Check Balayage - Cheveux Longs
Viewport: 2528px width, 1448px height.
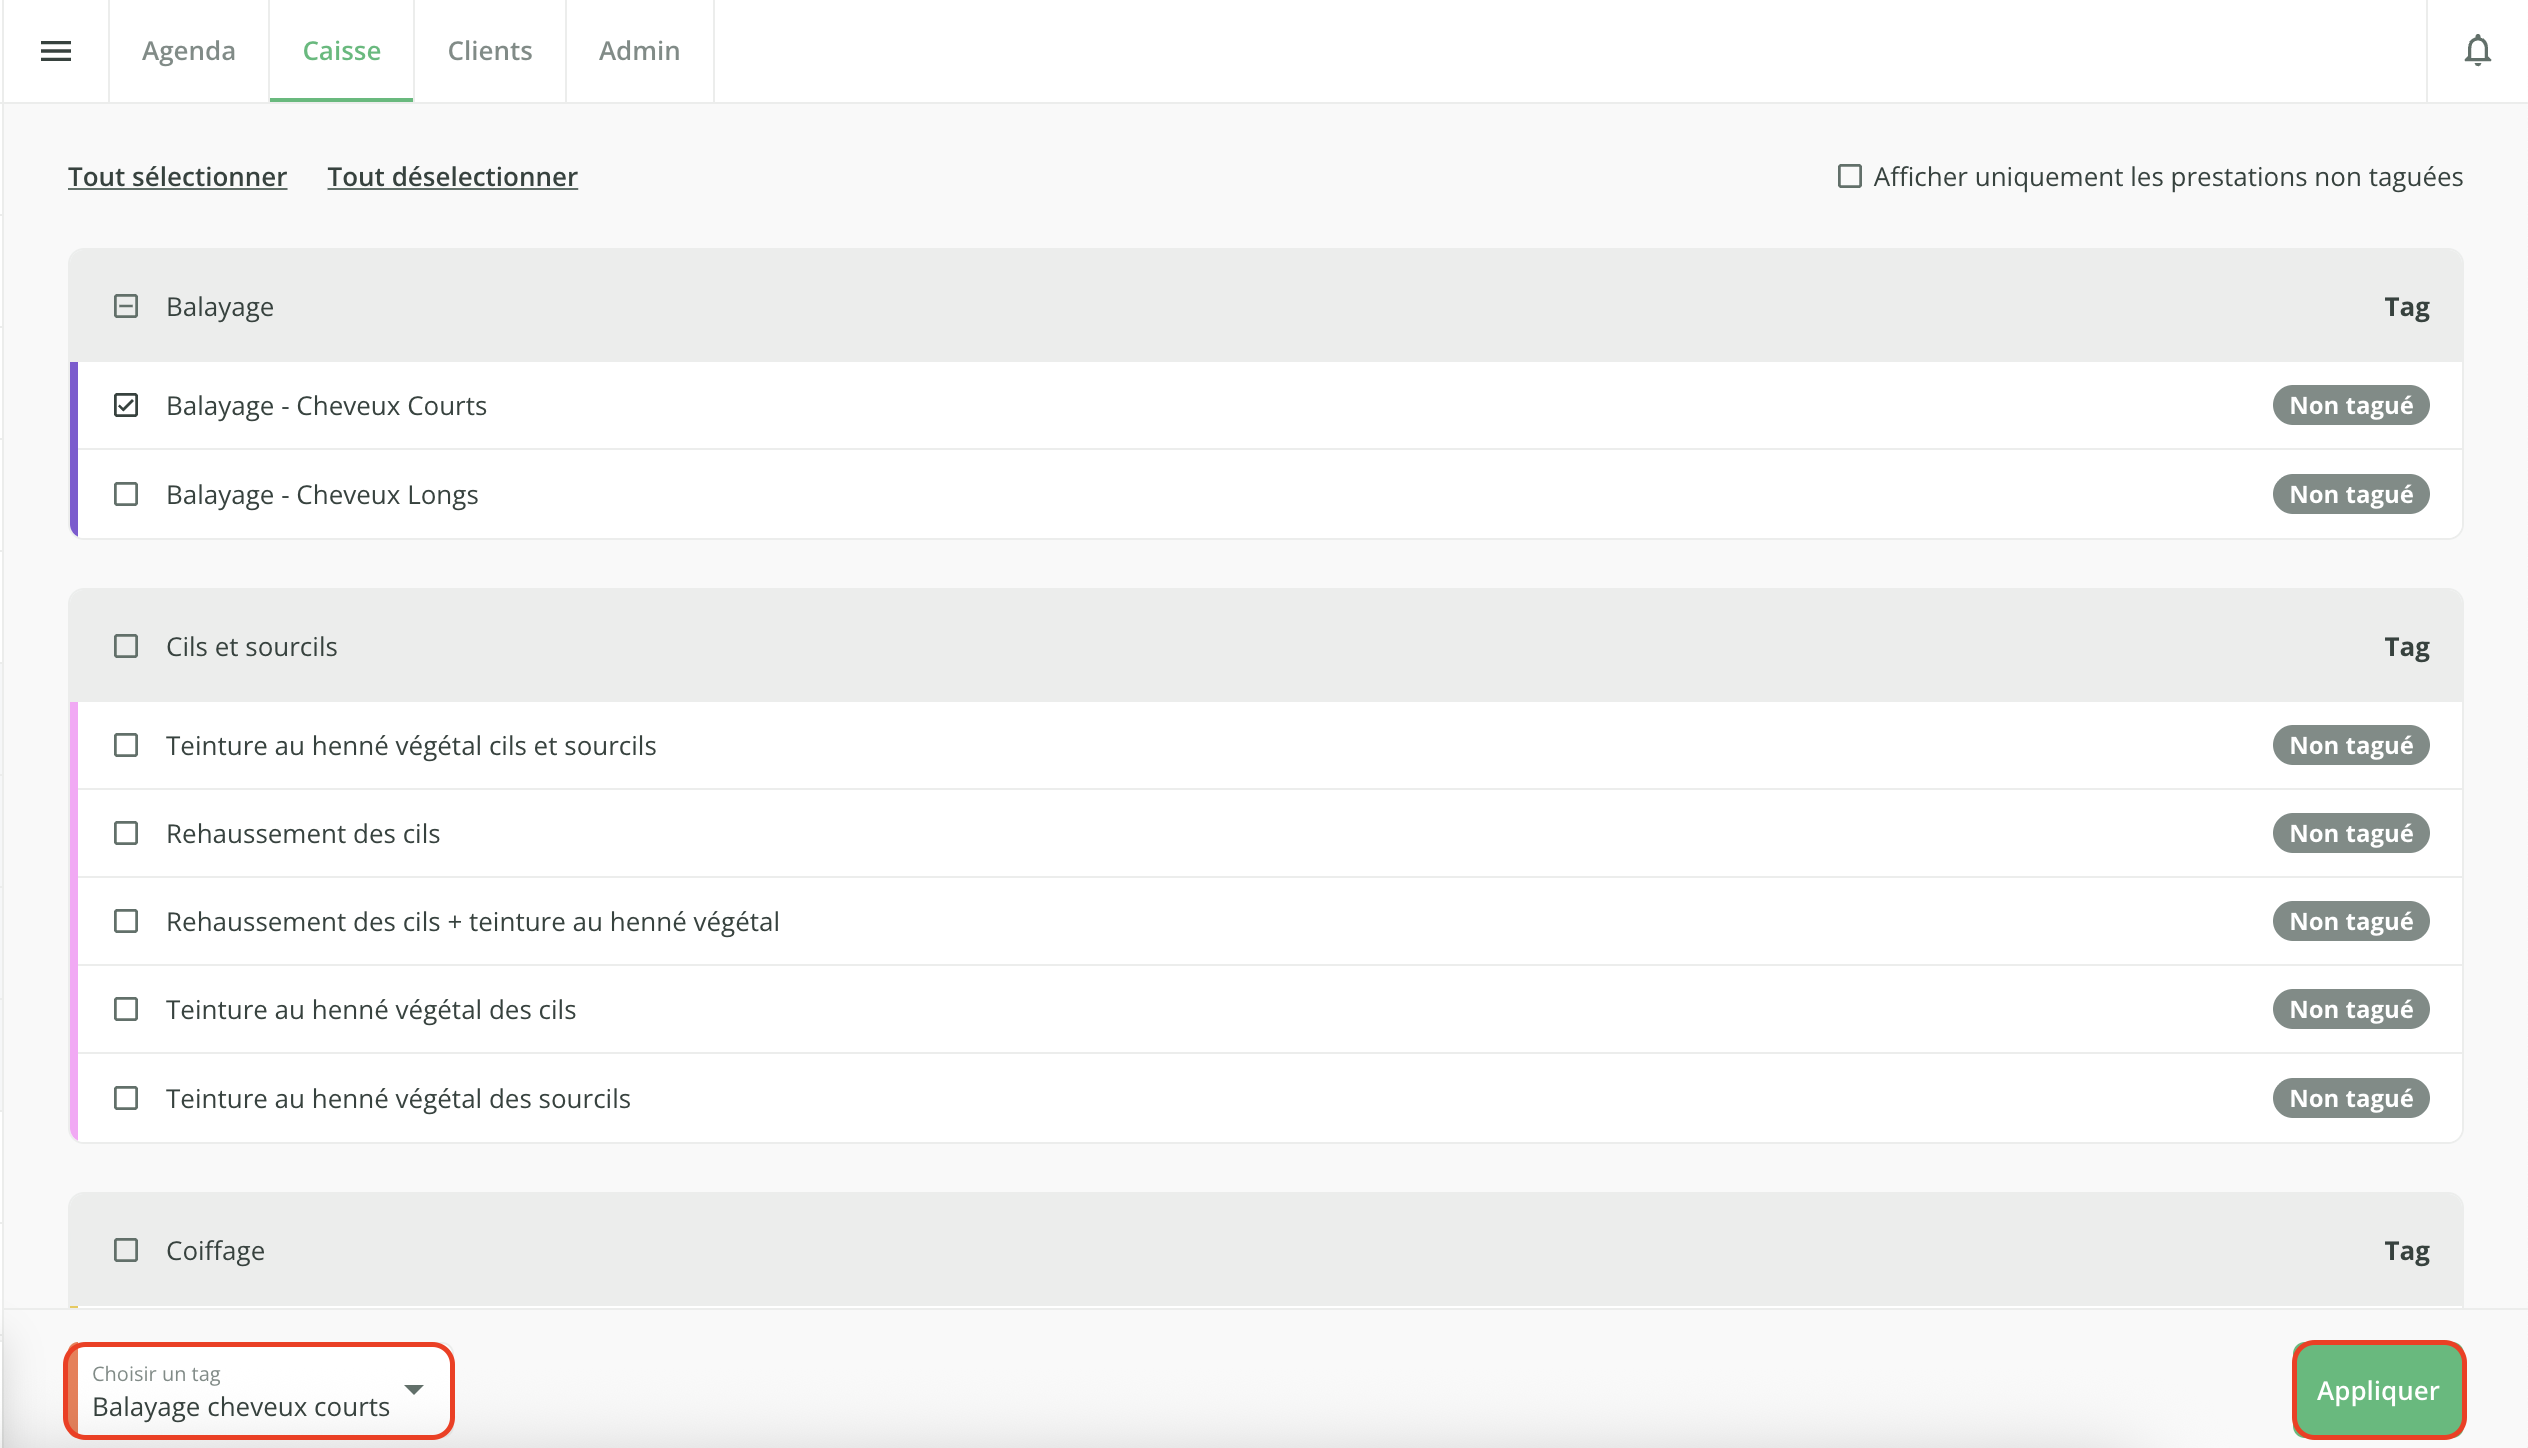pos(126,494)
